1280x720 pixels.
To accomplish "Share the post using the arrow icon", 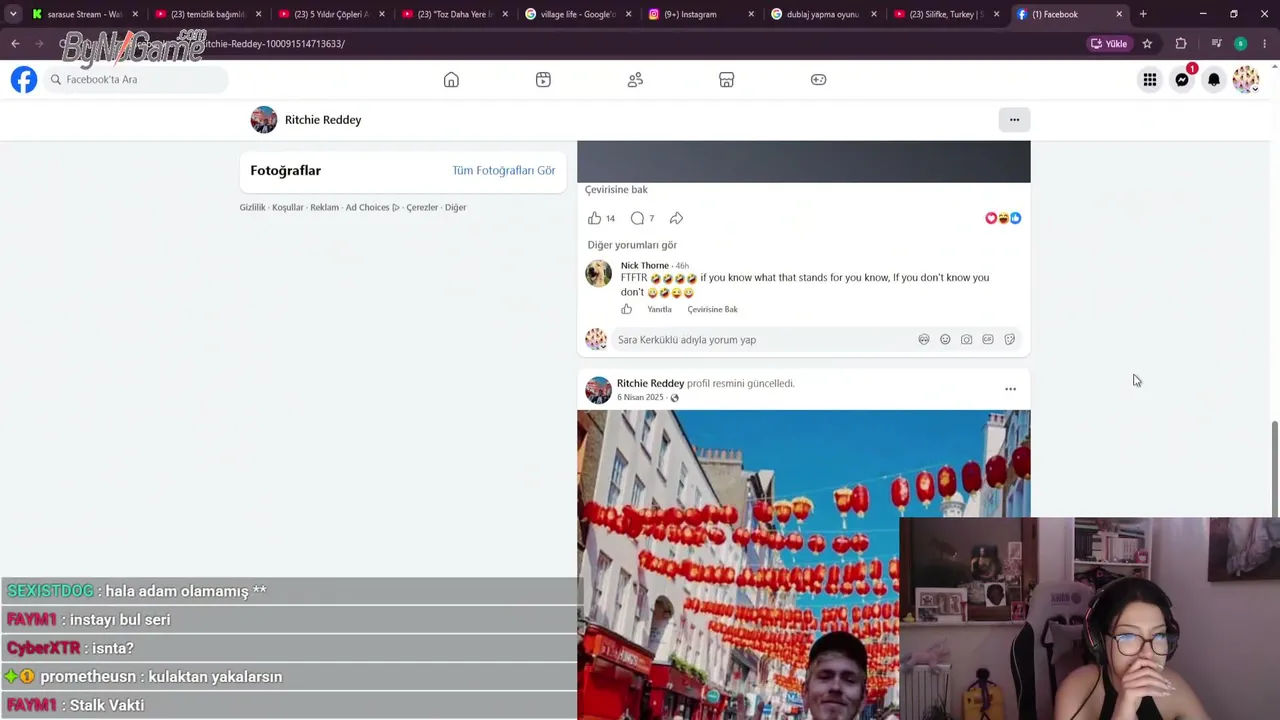I will [x=676, y=218].
